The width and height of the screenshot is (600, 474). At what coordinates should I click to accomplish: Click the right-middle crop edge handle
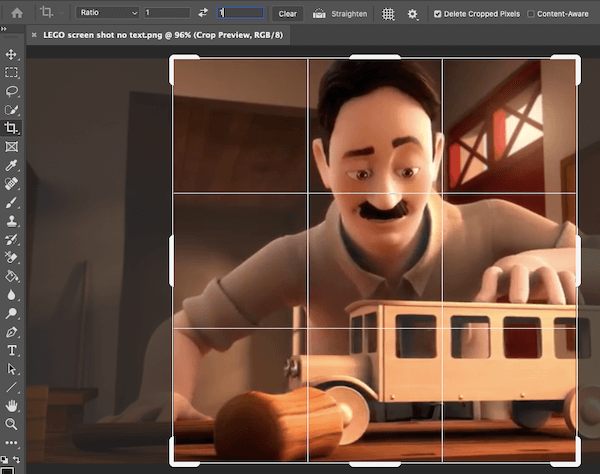click(578, 261)
